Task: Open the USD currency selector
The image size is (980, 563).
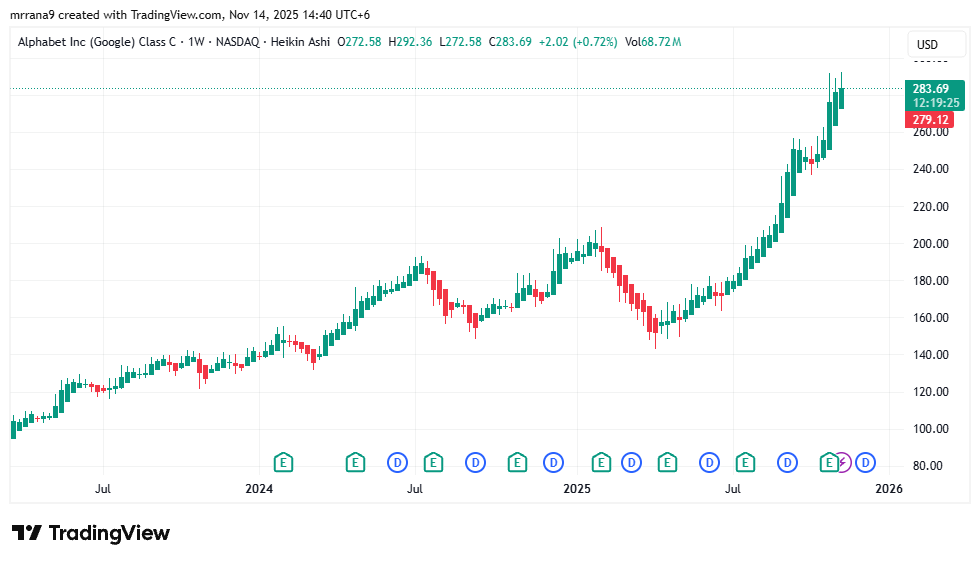Action: [x=927, y=45]
